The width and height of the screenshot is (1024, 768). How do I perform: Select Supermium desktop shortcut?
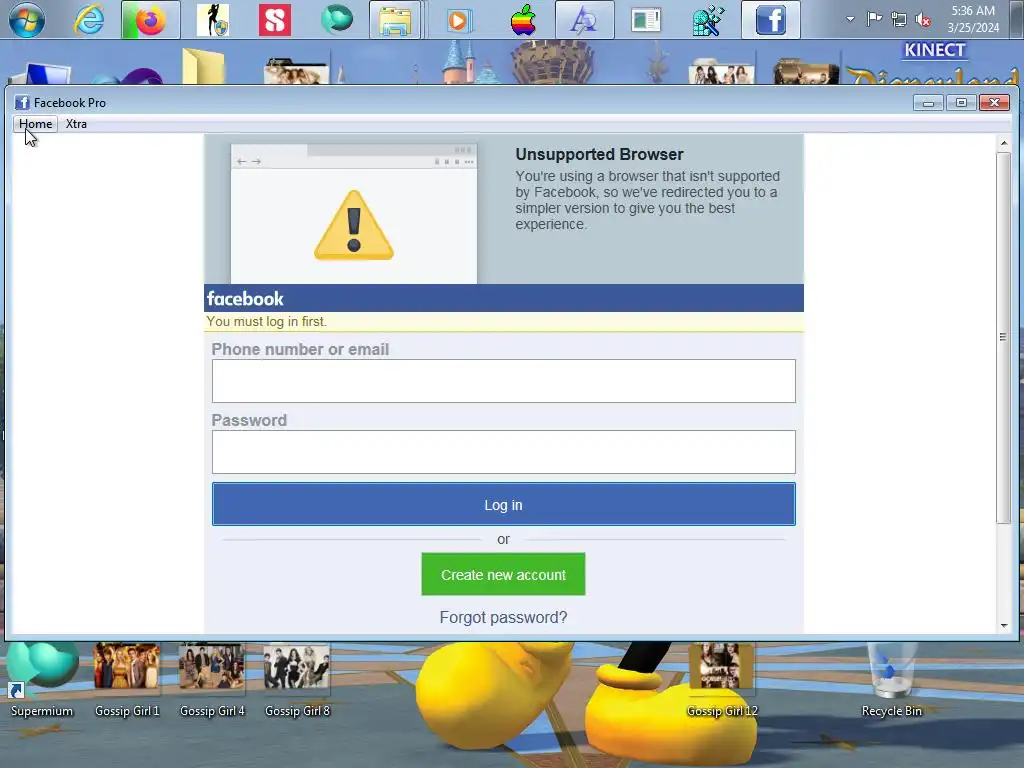tap(42, 680)
